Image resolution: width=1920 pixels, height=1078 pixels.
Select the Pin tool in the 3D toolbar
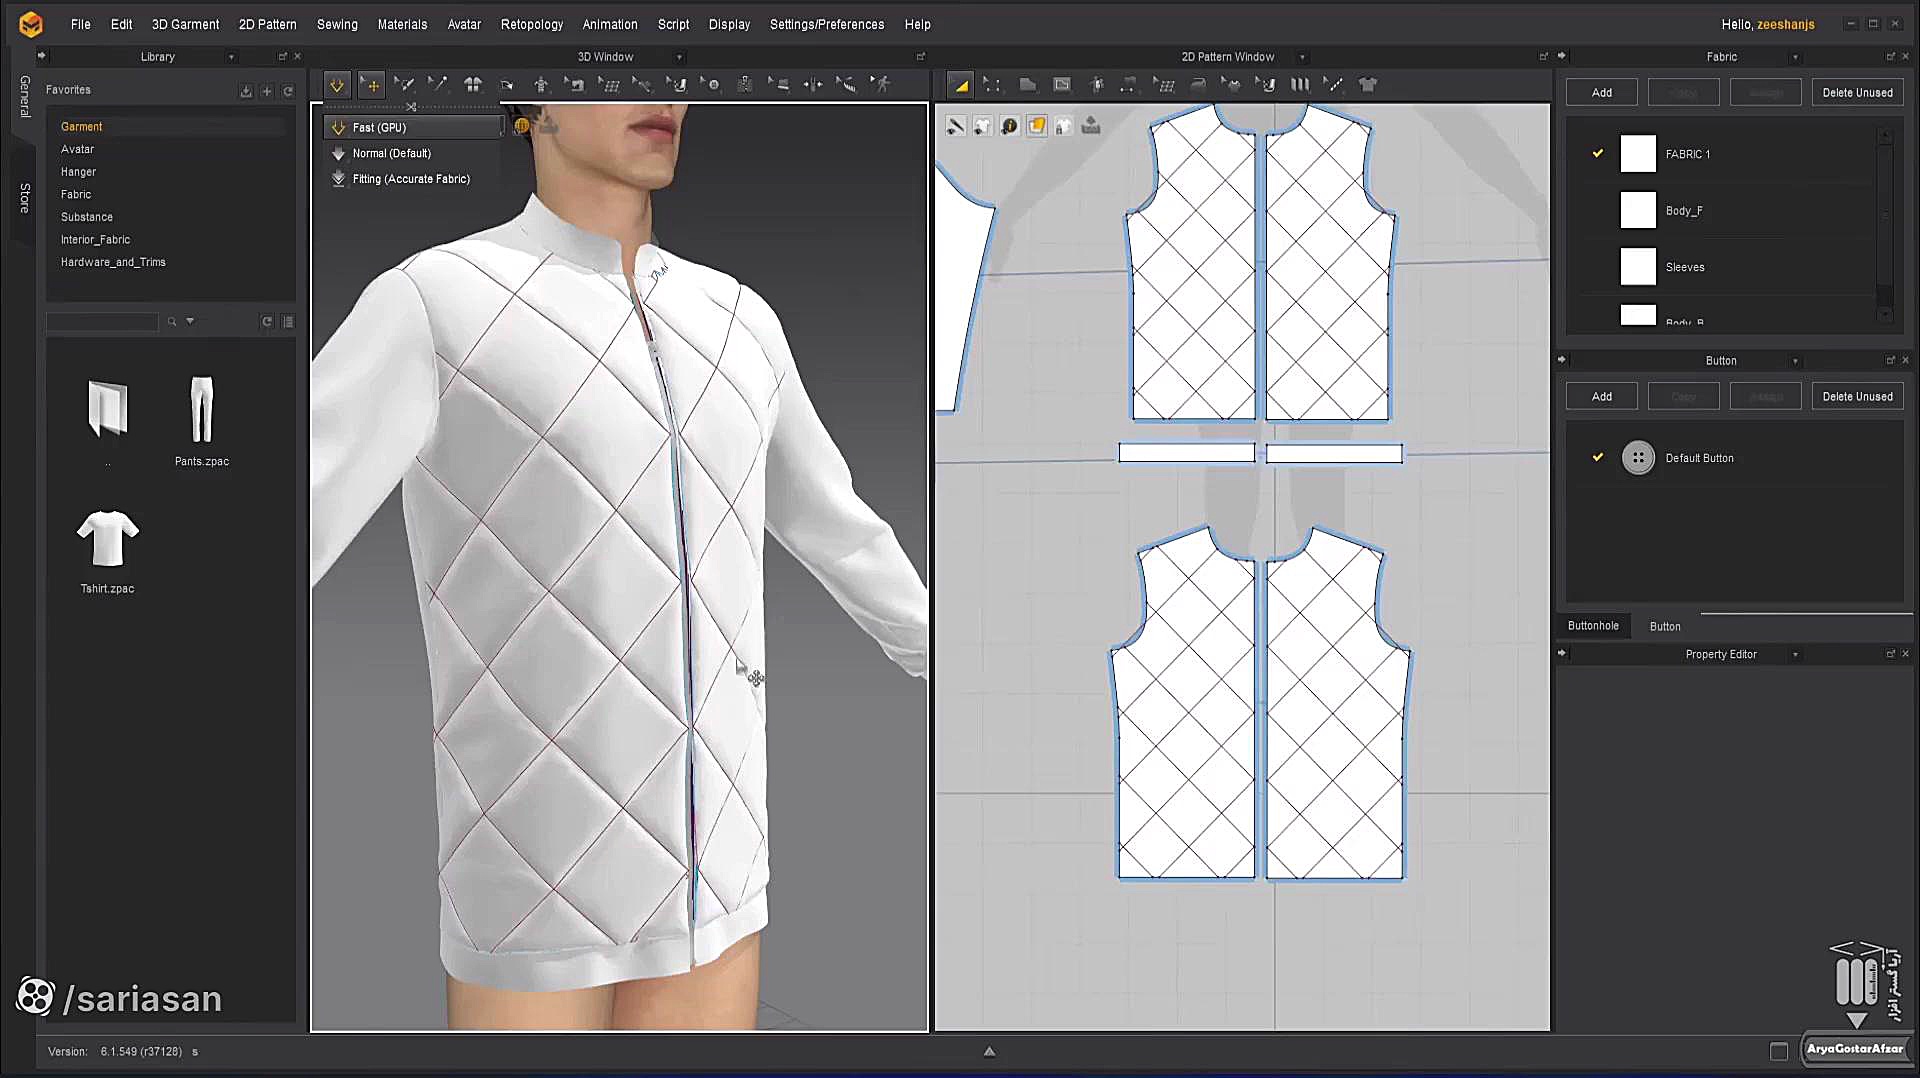coord(438,85)
